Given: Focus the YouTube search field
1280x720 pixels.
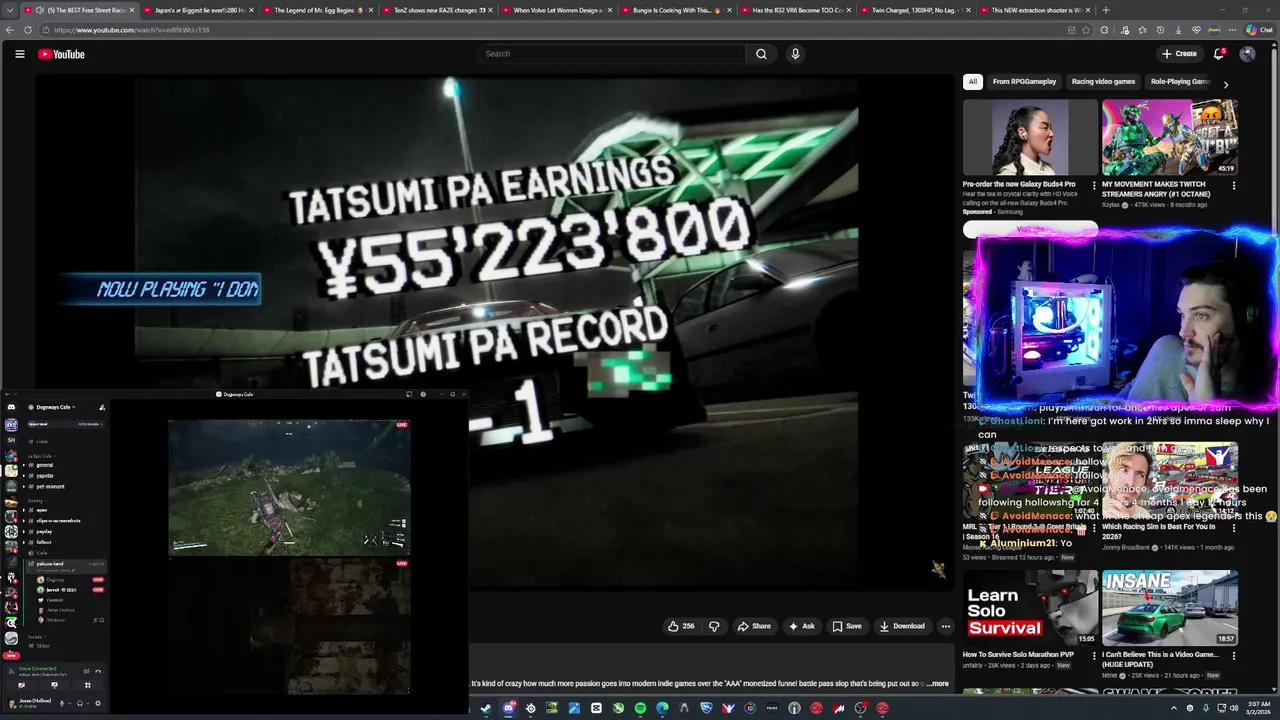Looking at the screenshot, I should 612,54.
